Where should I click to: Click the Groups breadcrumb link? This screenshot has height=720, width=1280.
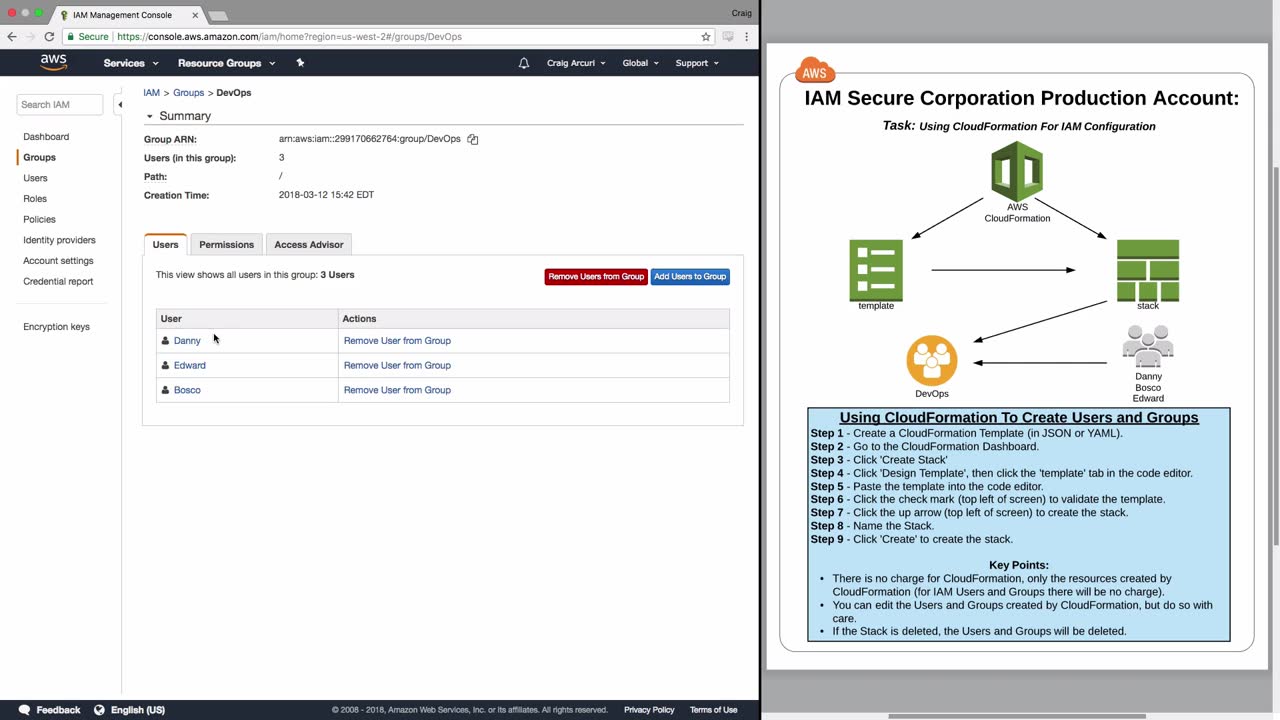coord(189,93)
